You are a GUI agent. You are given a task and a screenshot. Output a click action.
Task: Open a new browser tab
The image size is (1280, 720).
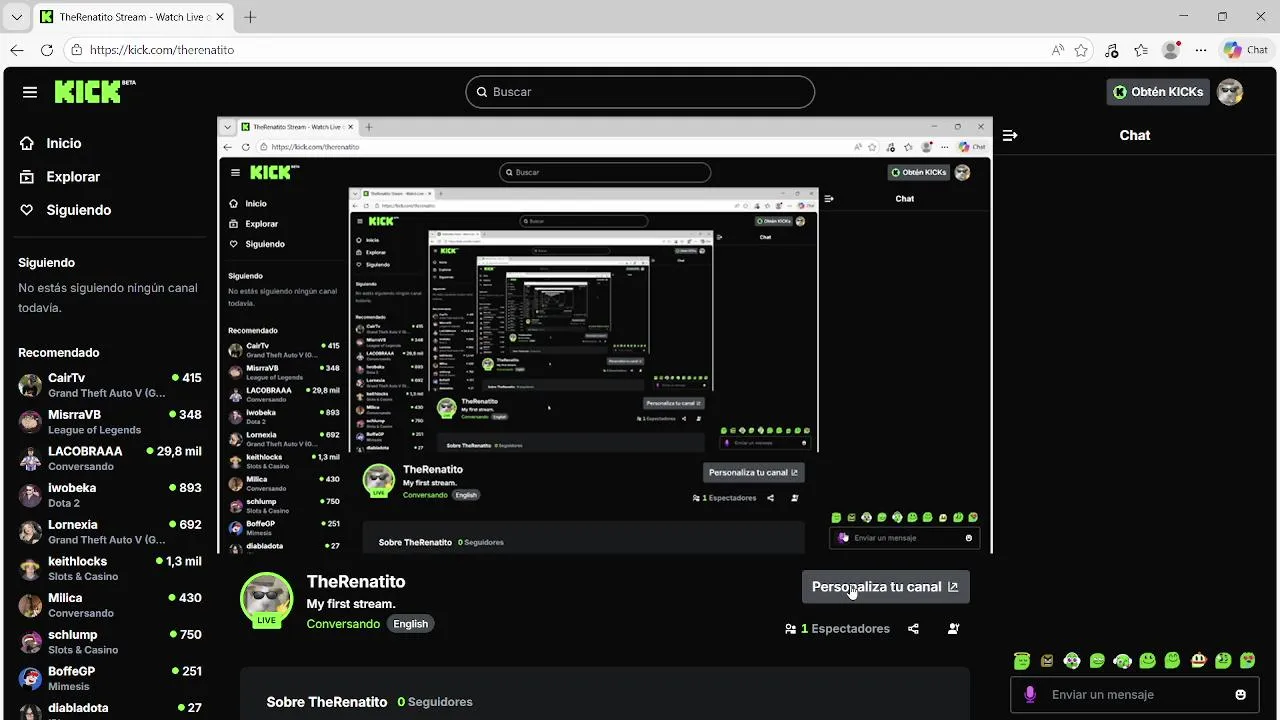(250, 17)
